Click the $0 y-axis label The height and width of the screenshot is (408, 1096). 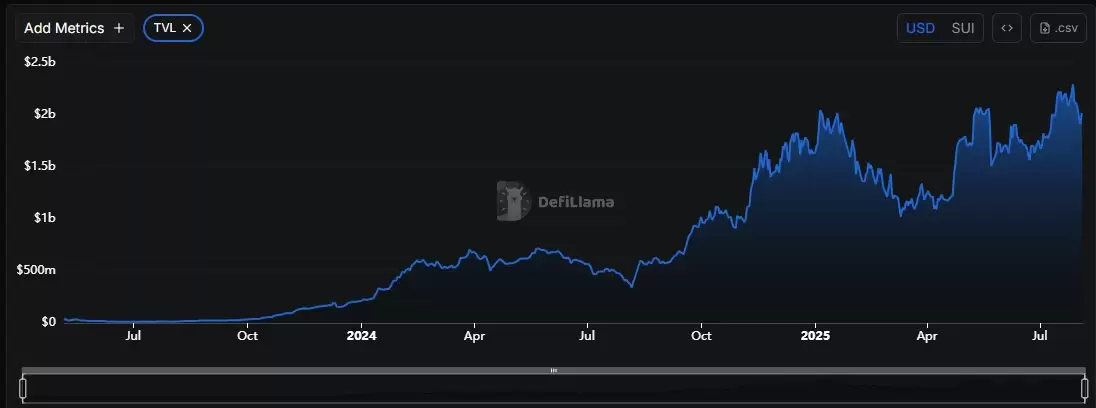click(x=48, y=322)
